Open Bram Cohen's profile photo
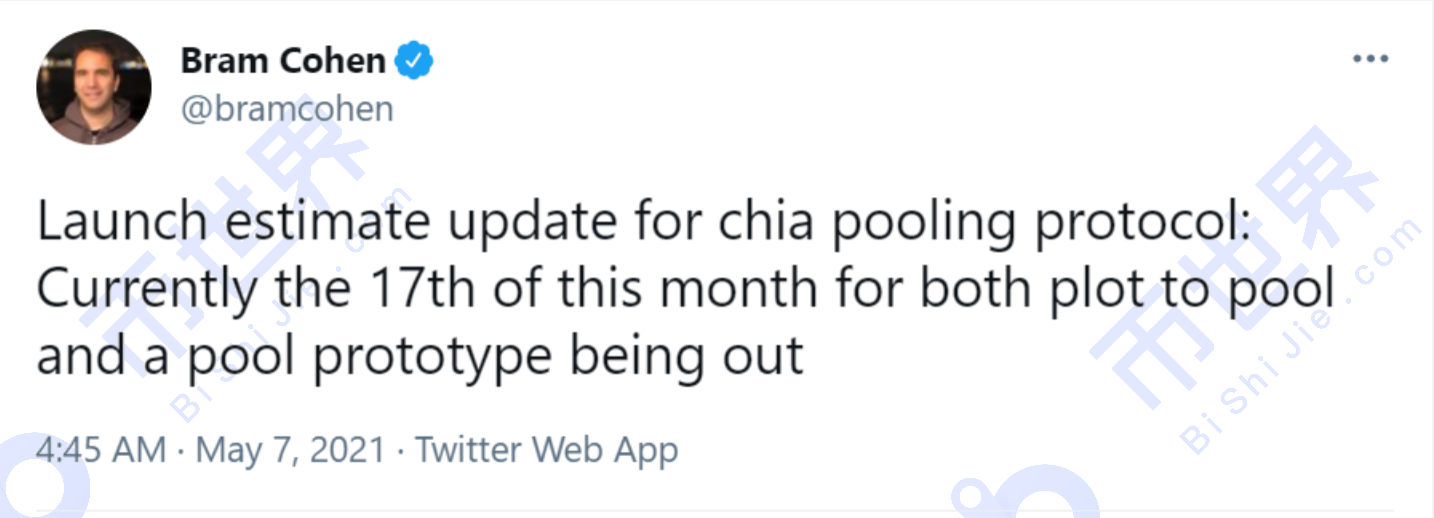1434x518 pixels. pos(94,87)
